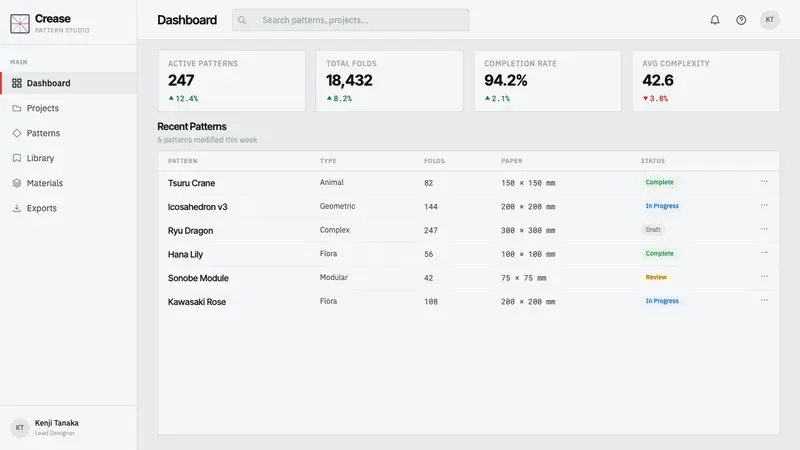Open the KT avatar in top bar
800x450 pixels.
[769, 20]
